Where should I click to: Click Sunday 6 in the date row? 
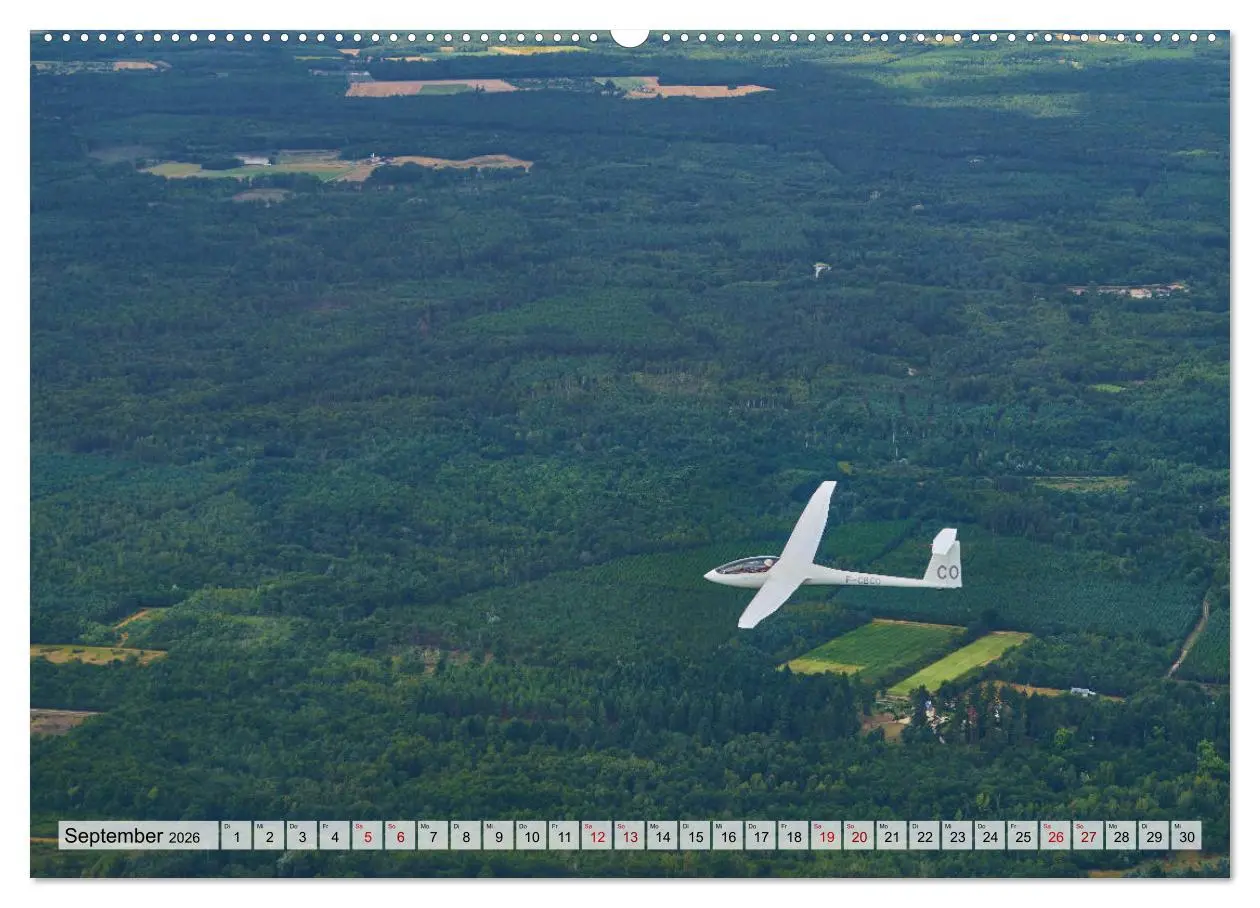(400, 836)
